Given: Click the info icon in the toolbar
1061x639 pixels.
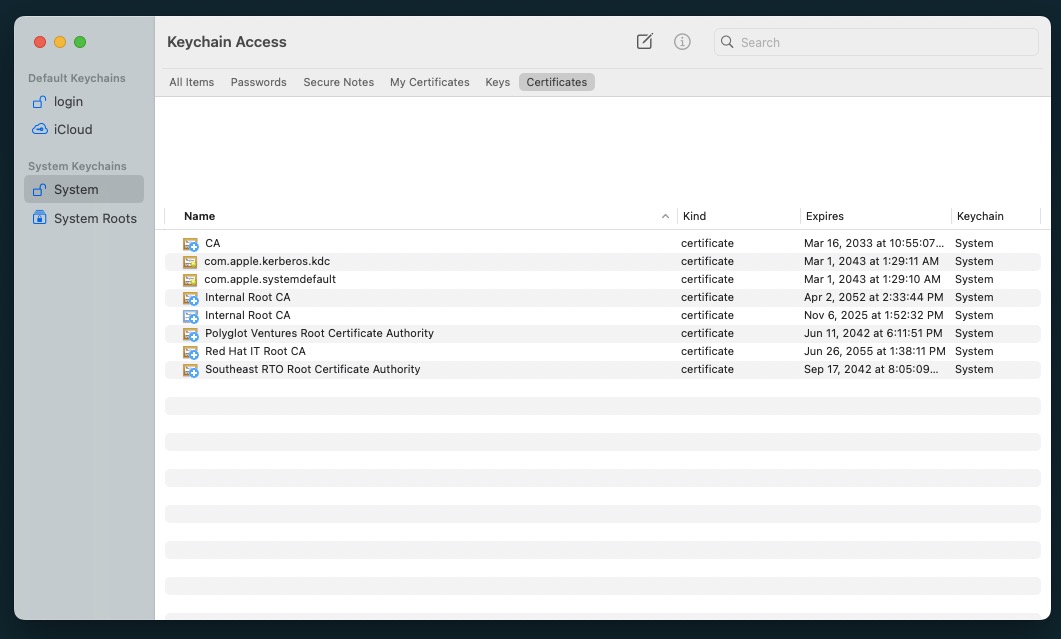Looking at the screenshot, I should point(682,42).
